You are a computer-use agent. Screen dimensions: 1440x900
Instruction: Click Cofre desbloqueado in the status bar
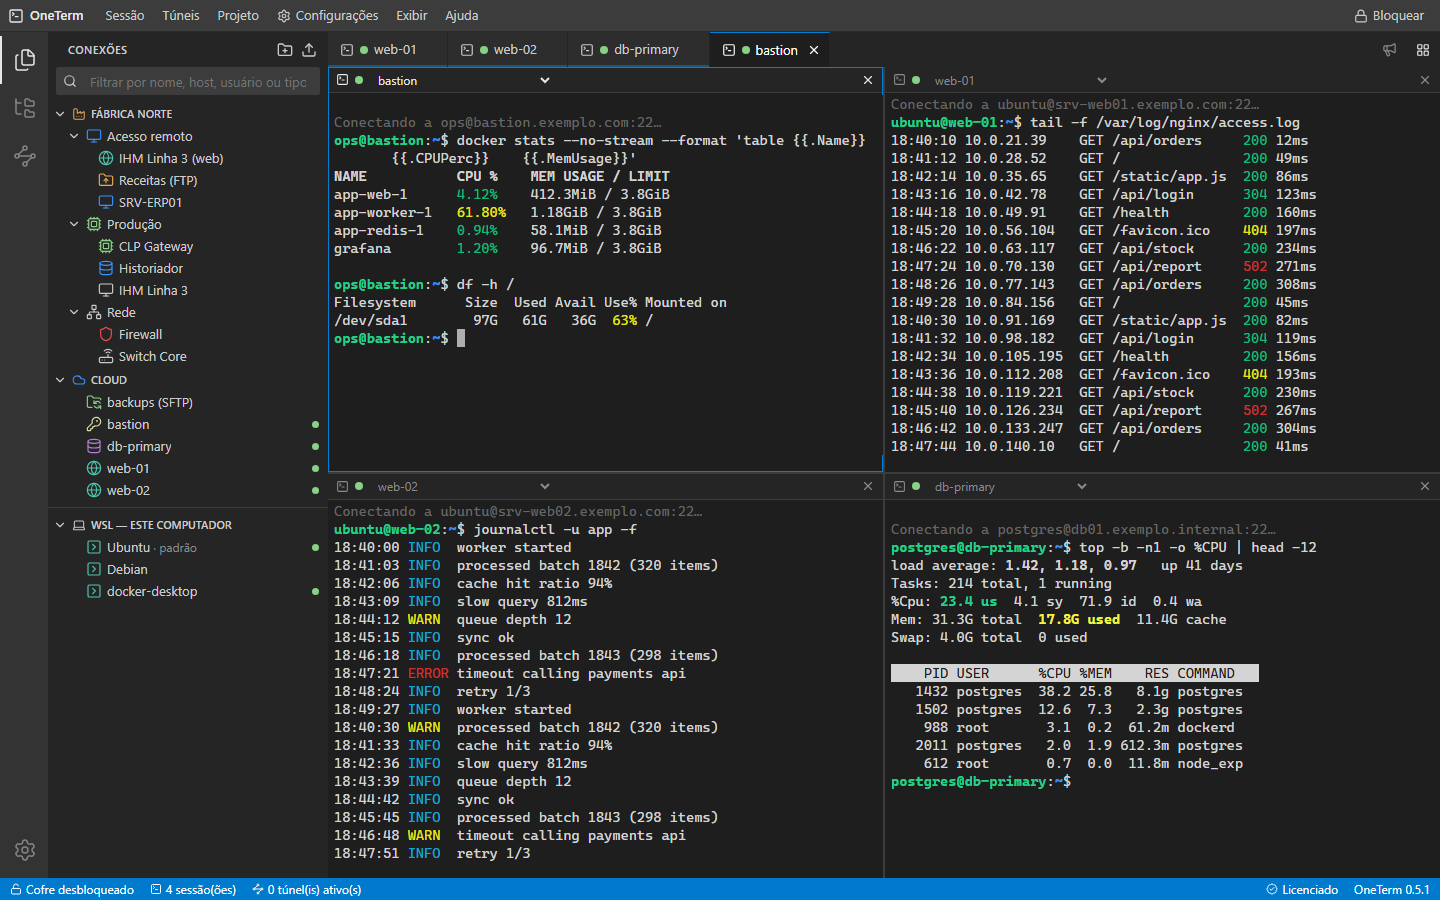pos(72,890)
